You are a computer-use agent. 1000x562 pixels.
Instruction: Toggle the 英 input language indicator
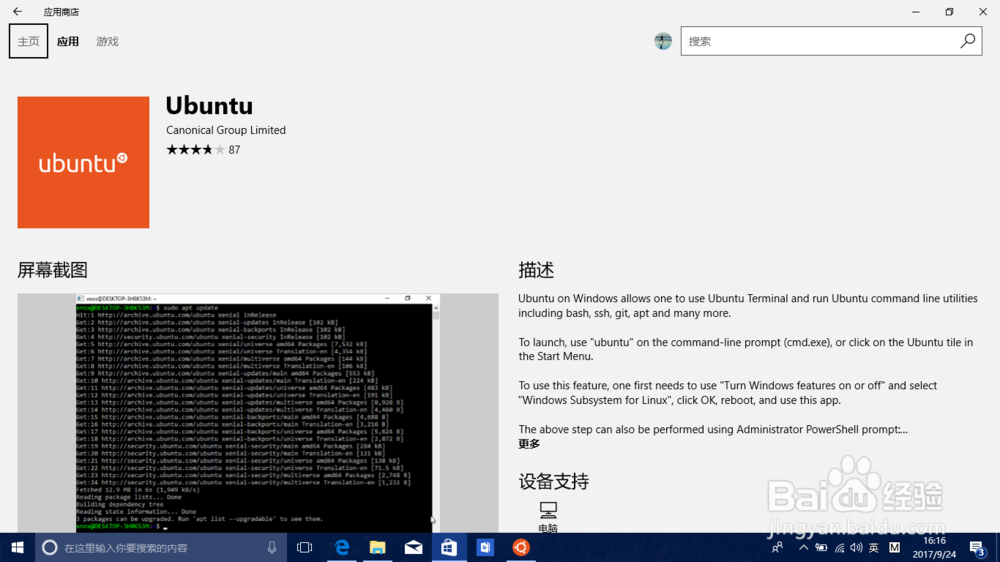[x=874, y=547]
